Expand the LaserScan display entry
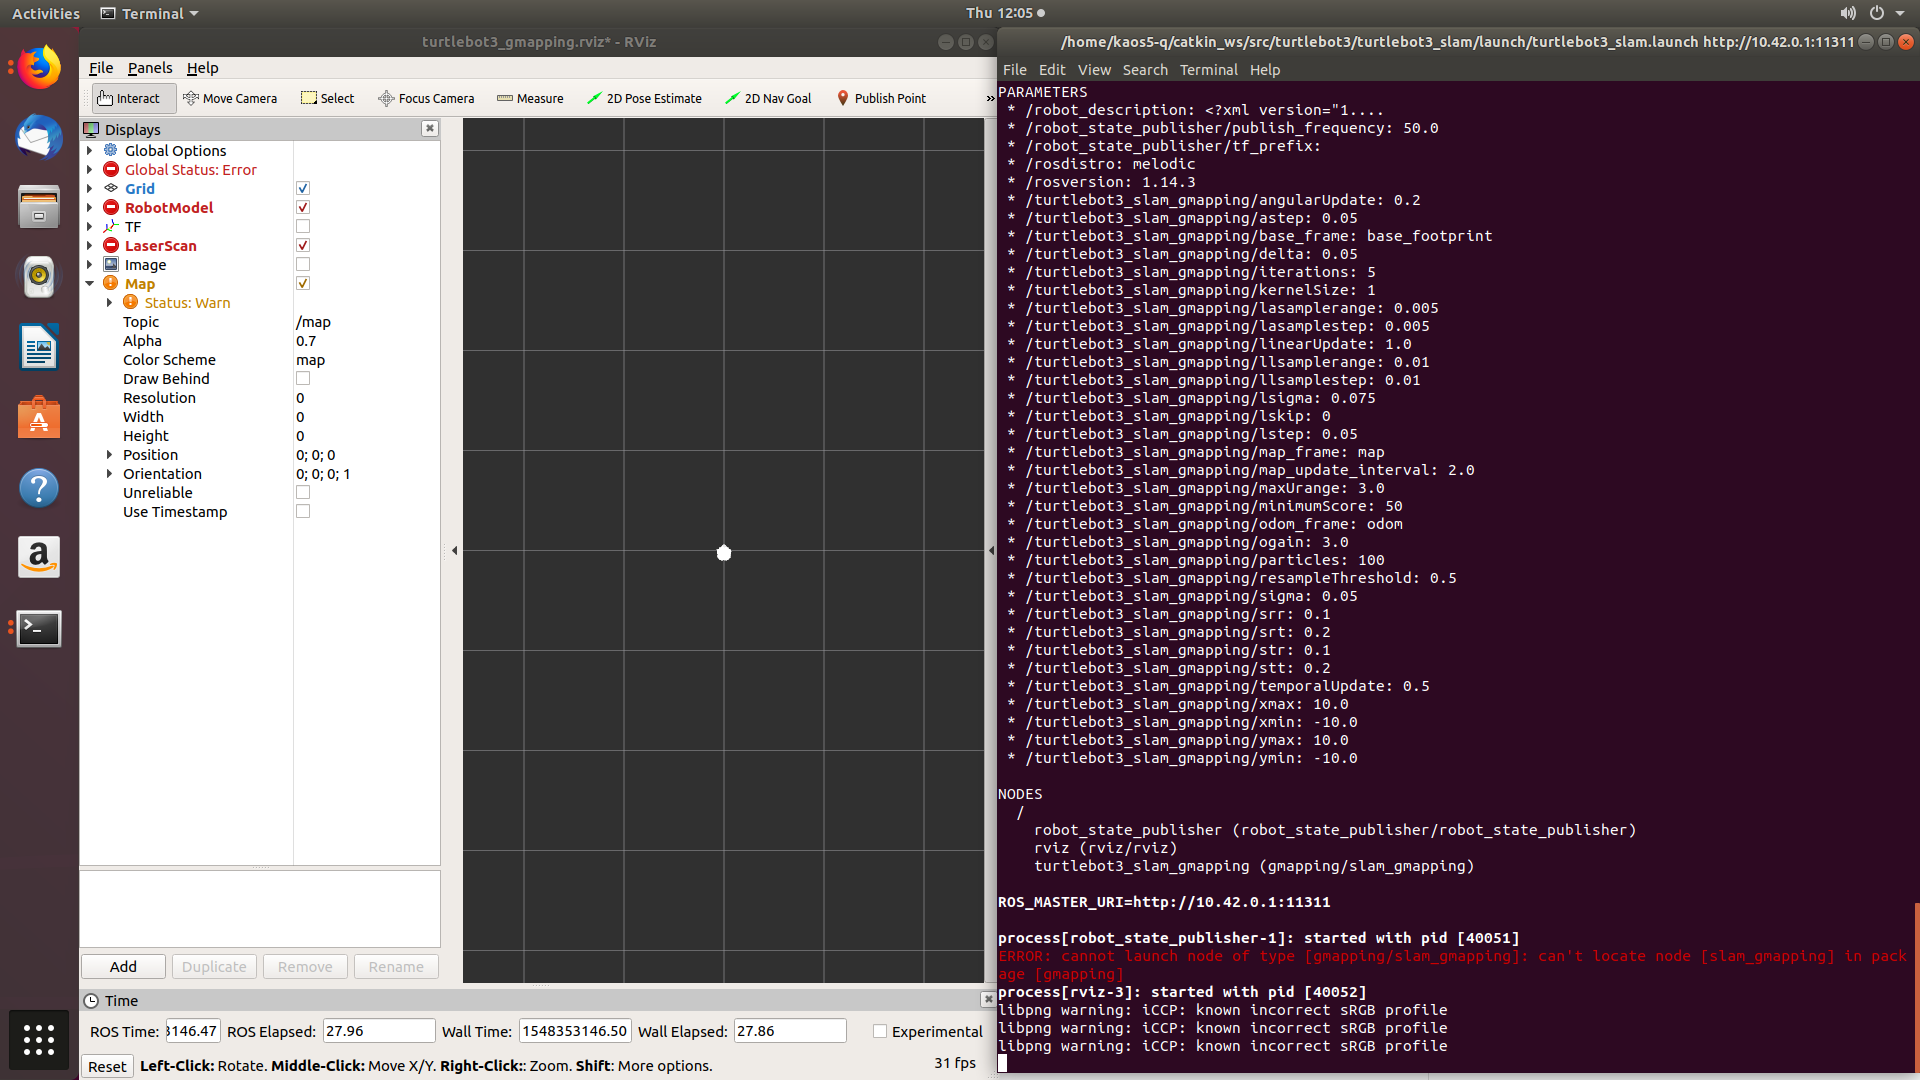This screenshot has height=1080, width=1920. coord(90,245)
